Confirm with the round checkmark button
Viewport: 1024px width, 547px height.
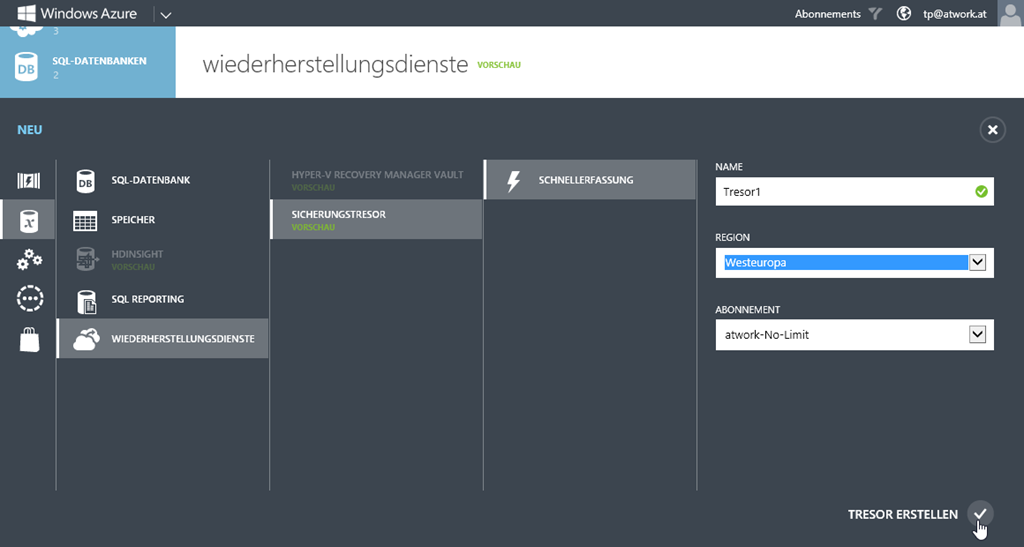tap(980, 514)
